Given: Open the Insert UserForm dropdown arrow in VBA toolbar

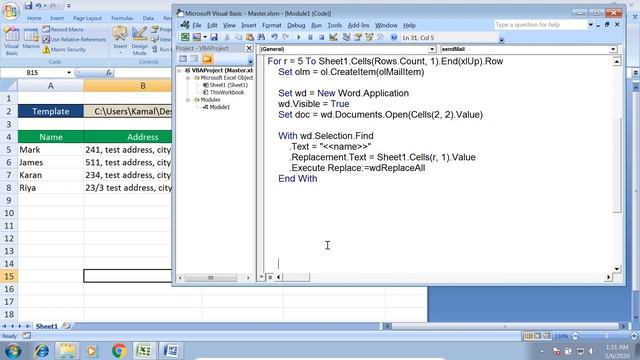Looking at the screenshot, I should pos(205,37).
